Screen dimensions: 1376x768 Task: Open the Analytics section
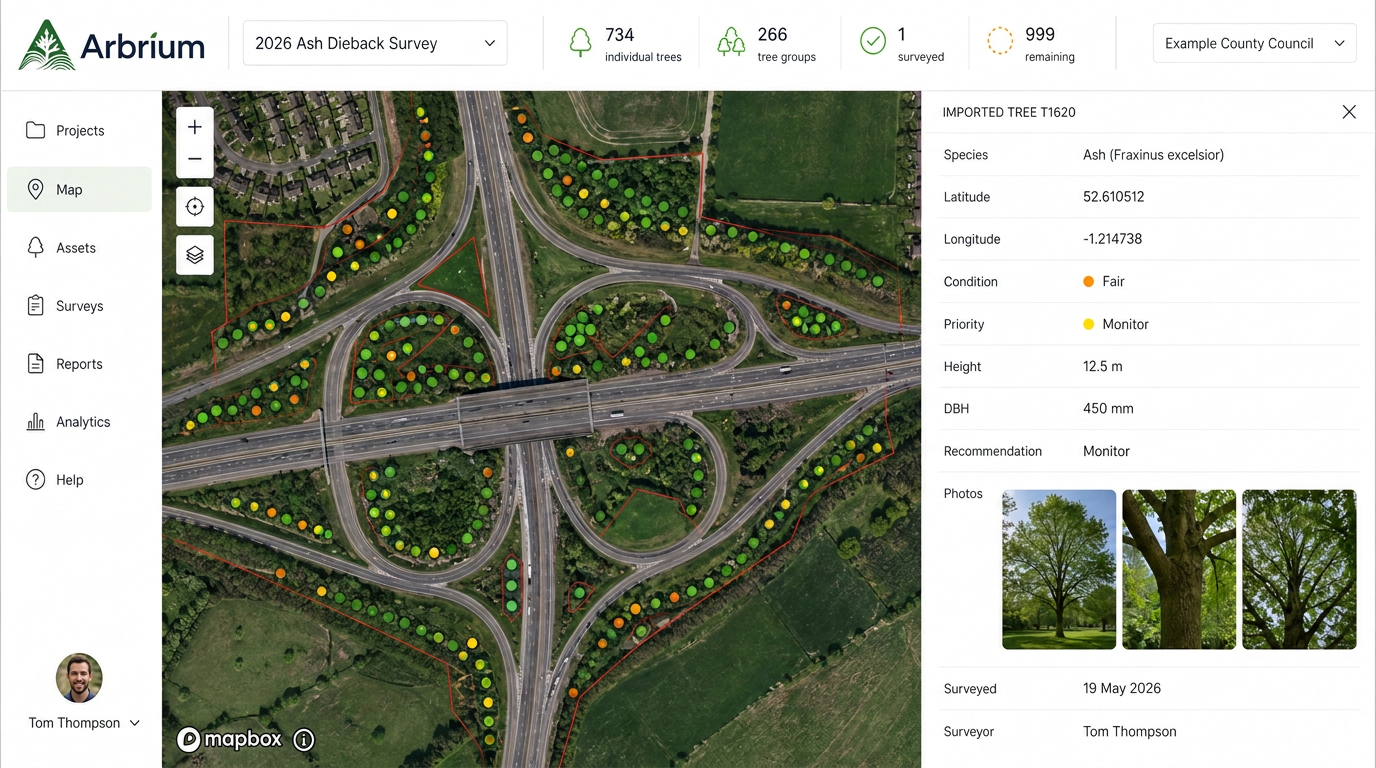(79, 422)
